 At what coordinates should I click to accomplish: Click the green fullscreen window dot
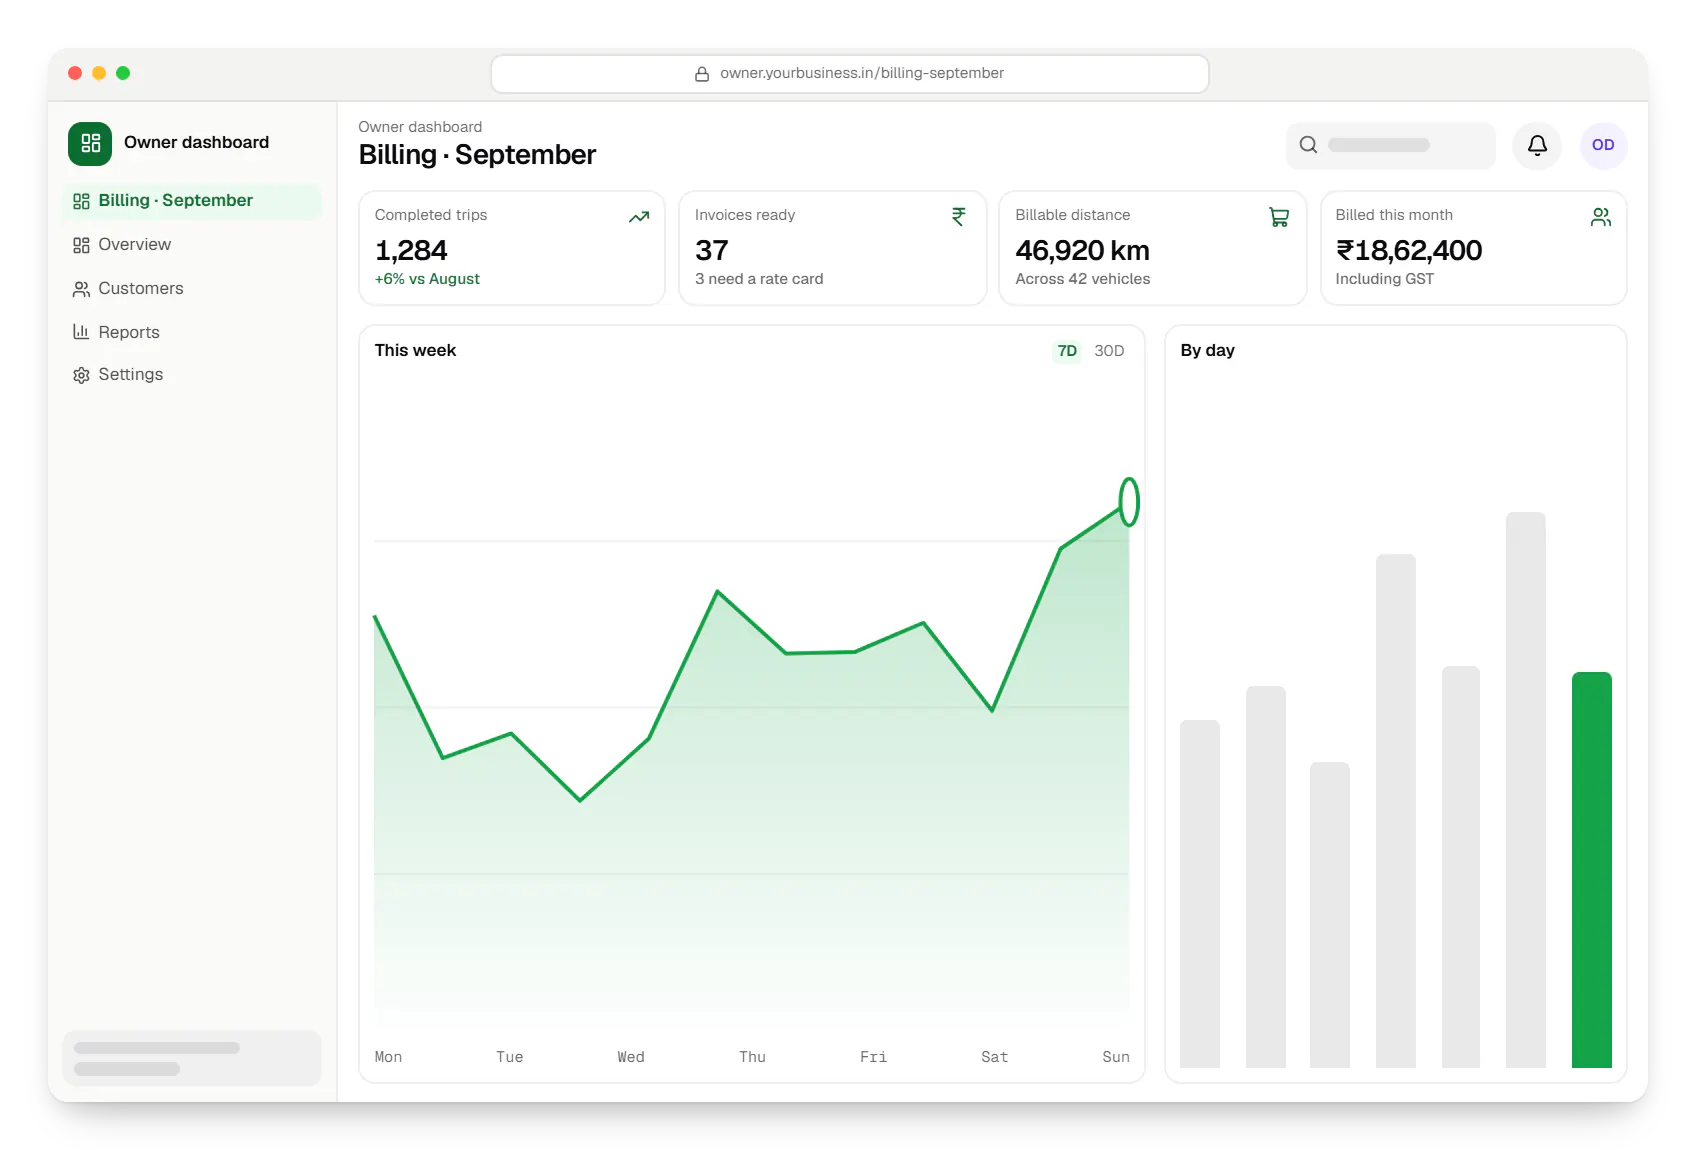tap(123, 73)
